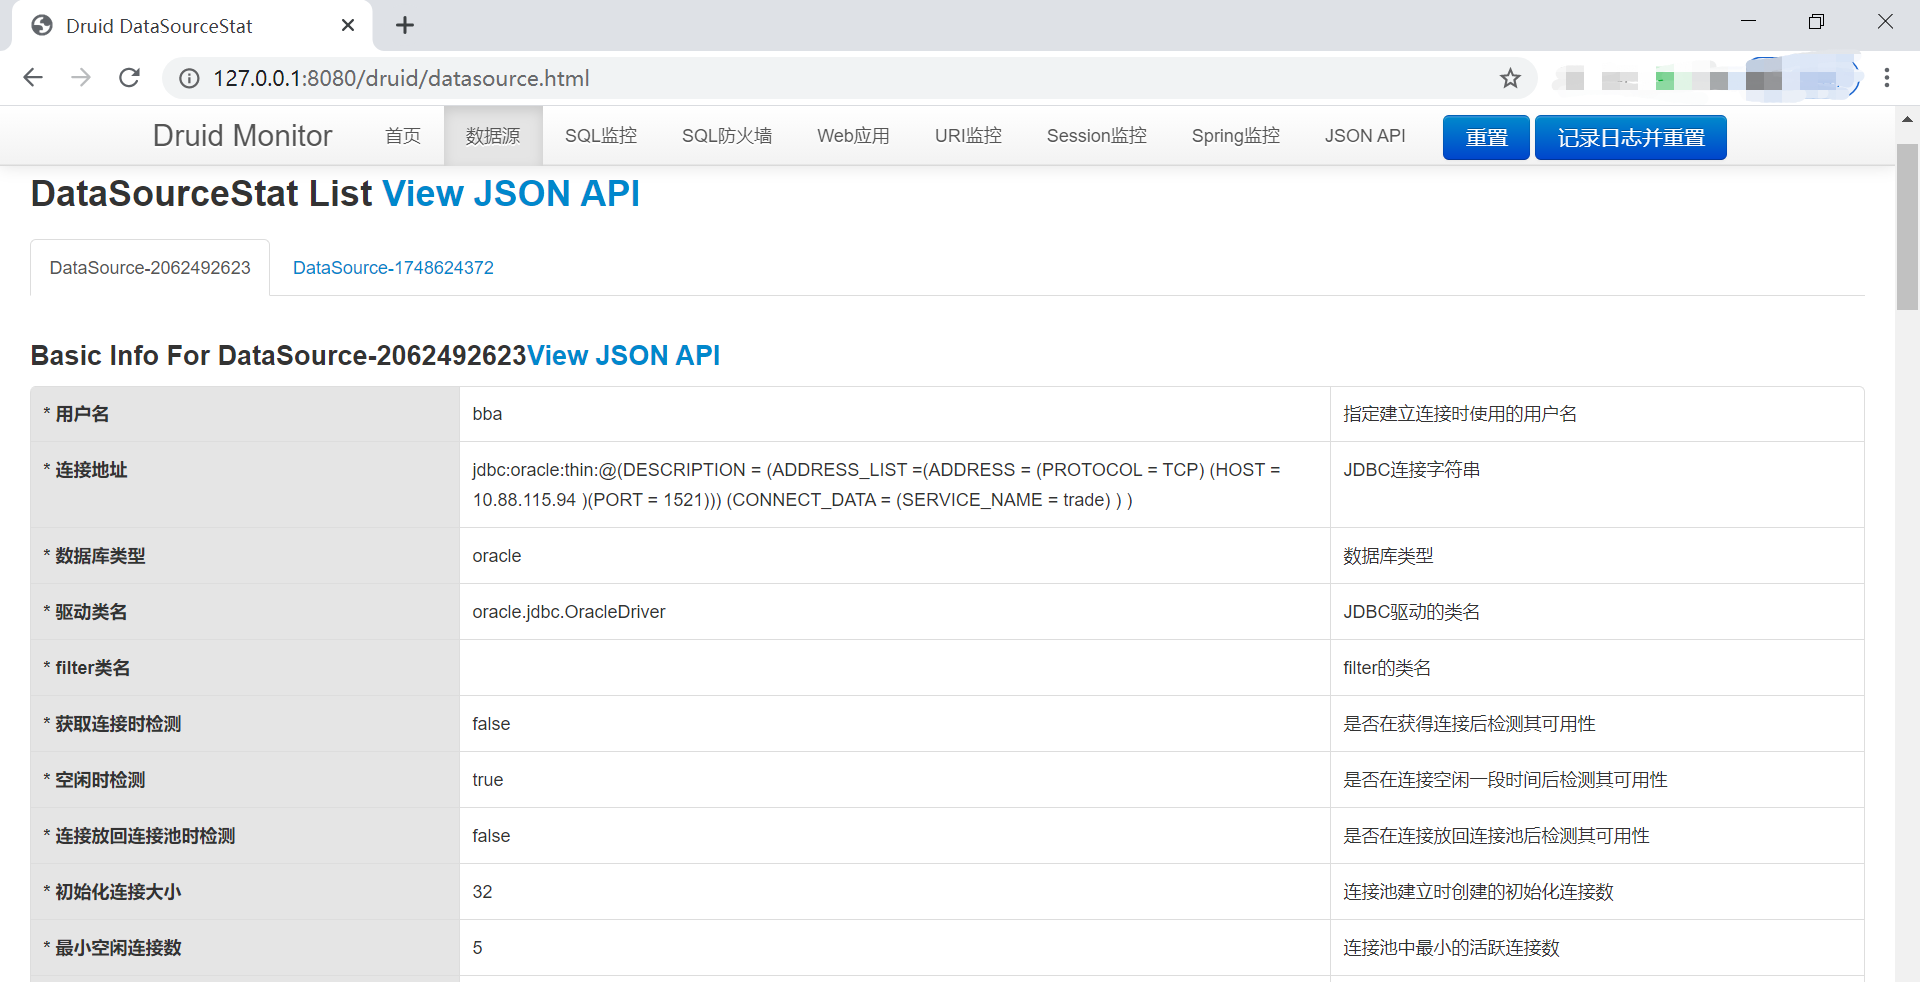1920x982 pixels.
Task: Click description 'JDBC驱动的类名'
Action: 1412,612
